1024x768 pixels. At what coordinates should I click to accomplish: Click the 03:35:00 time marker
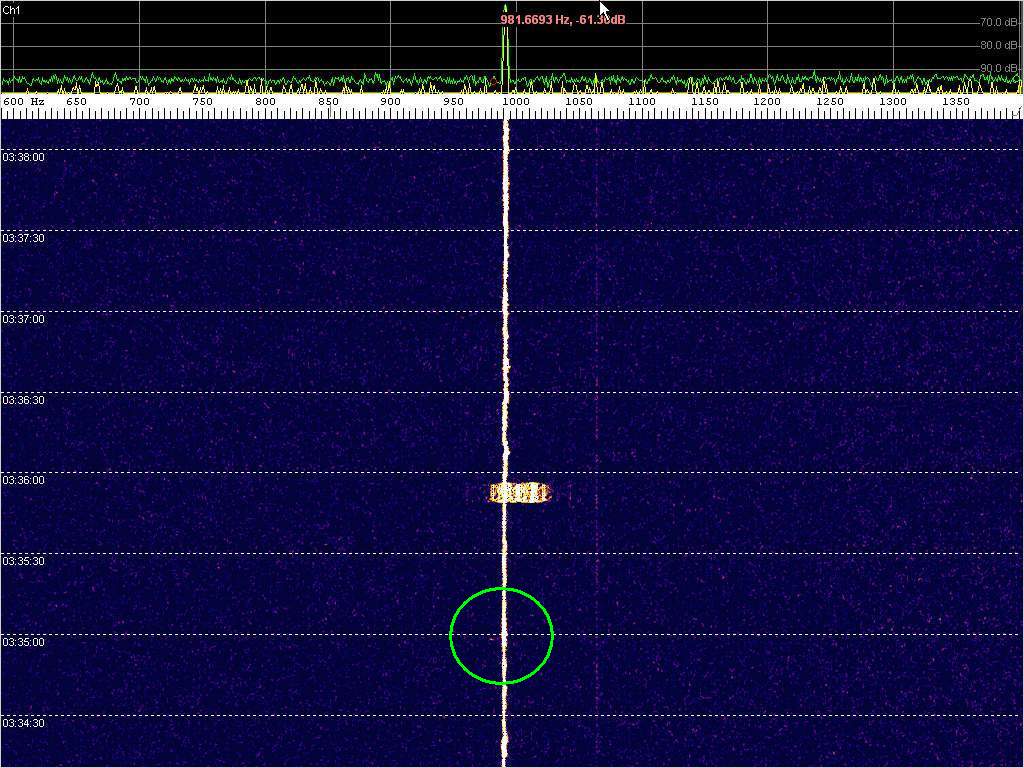click(24, 642)
